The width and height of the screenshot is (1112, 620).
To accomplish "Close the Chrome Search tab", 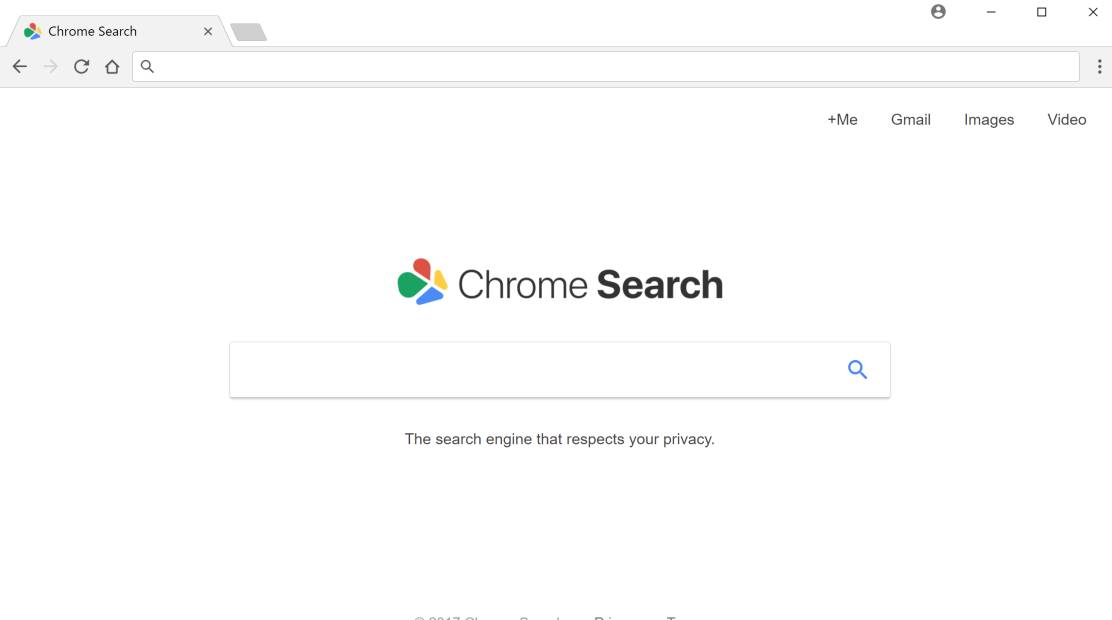I will tap(208, 31).
